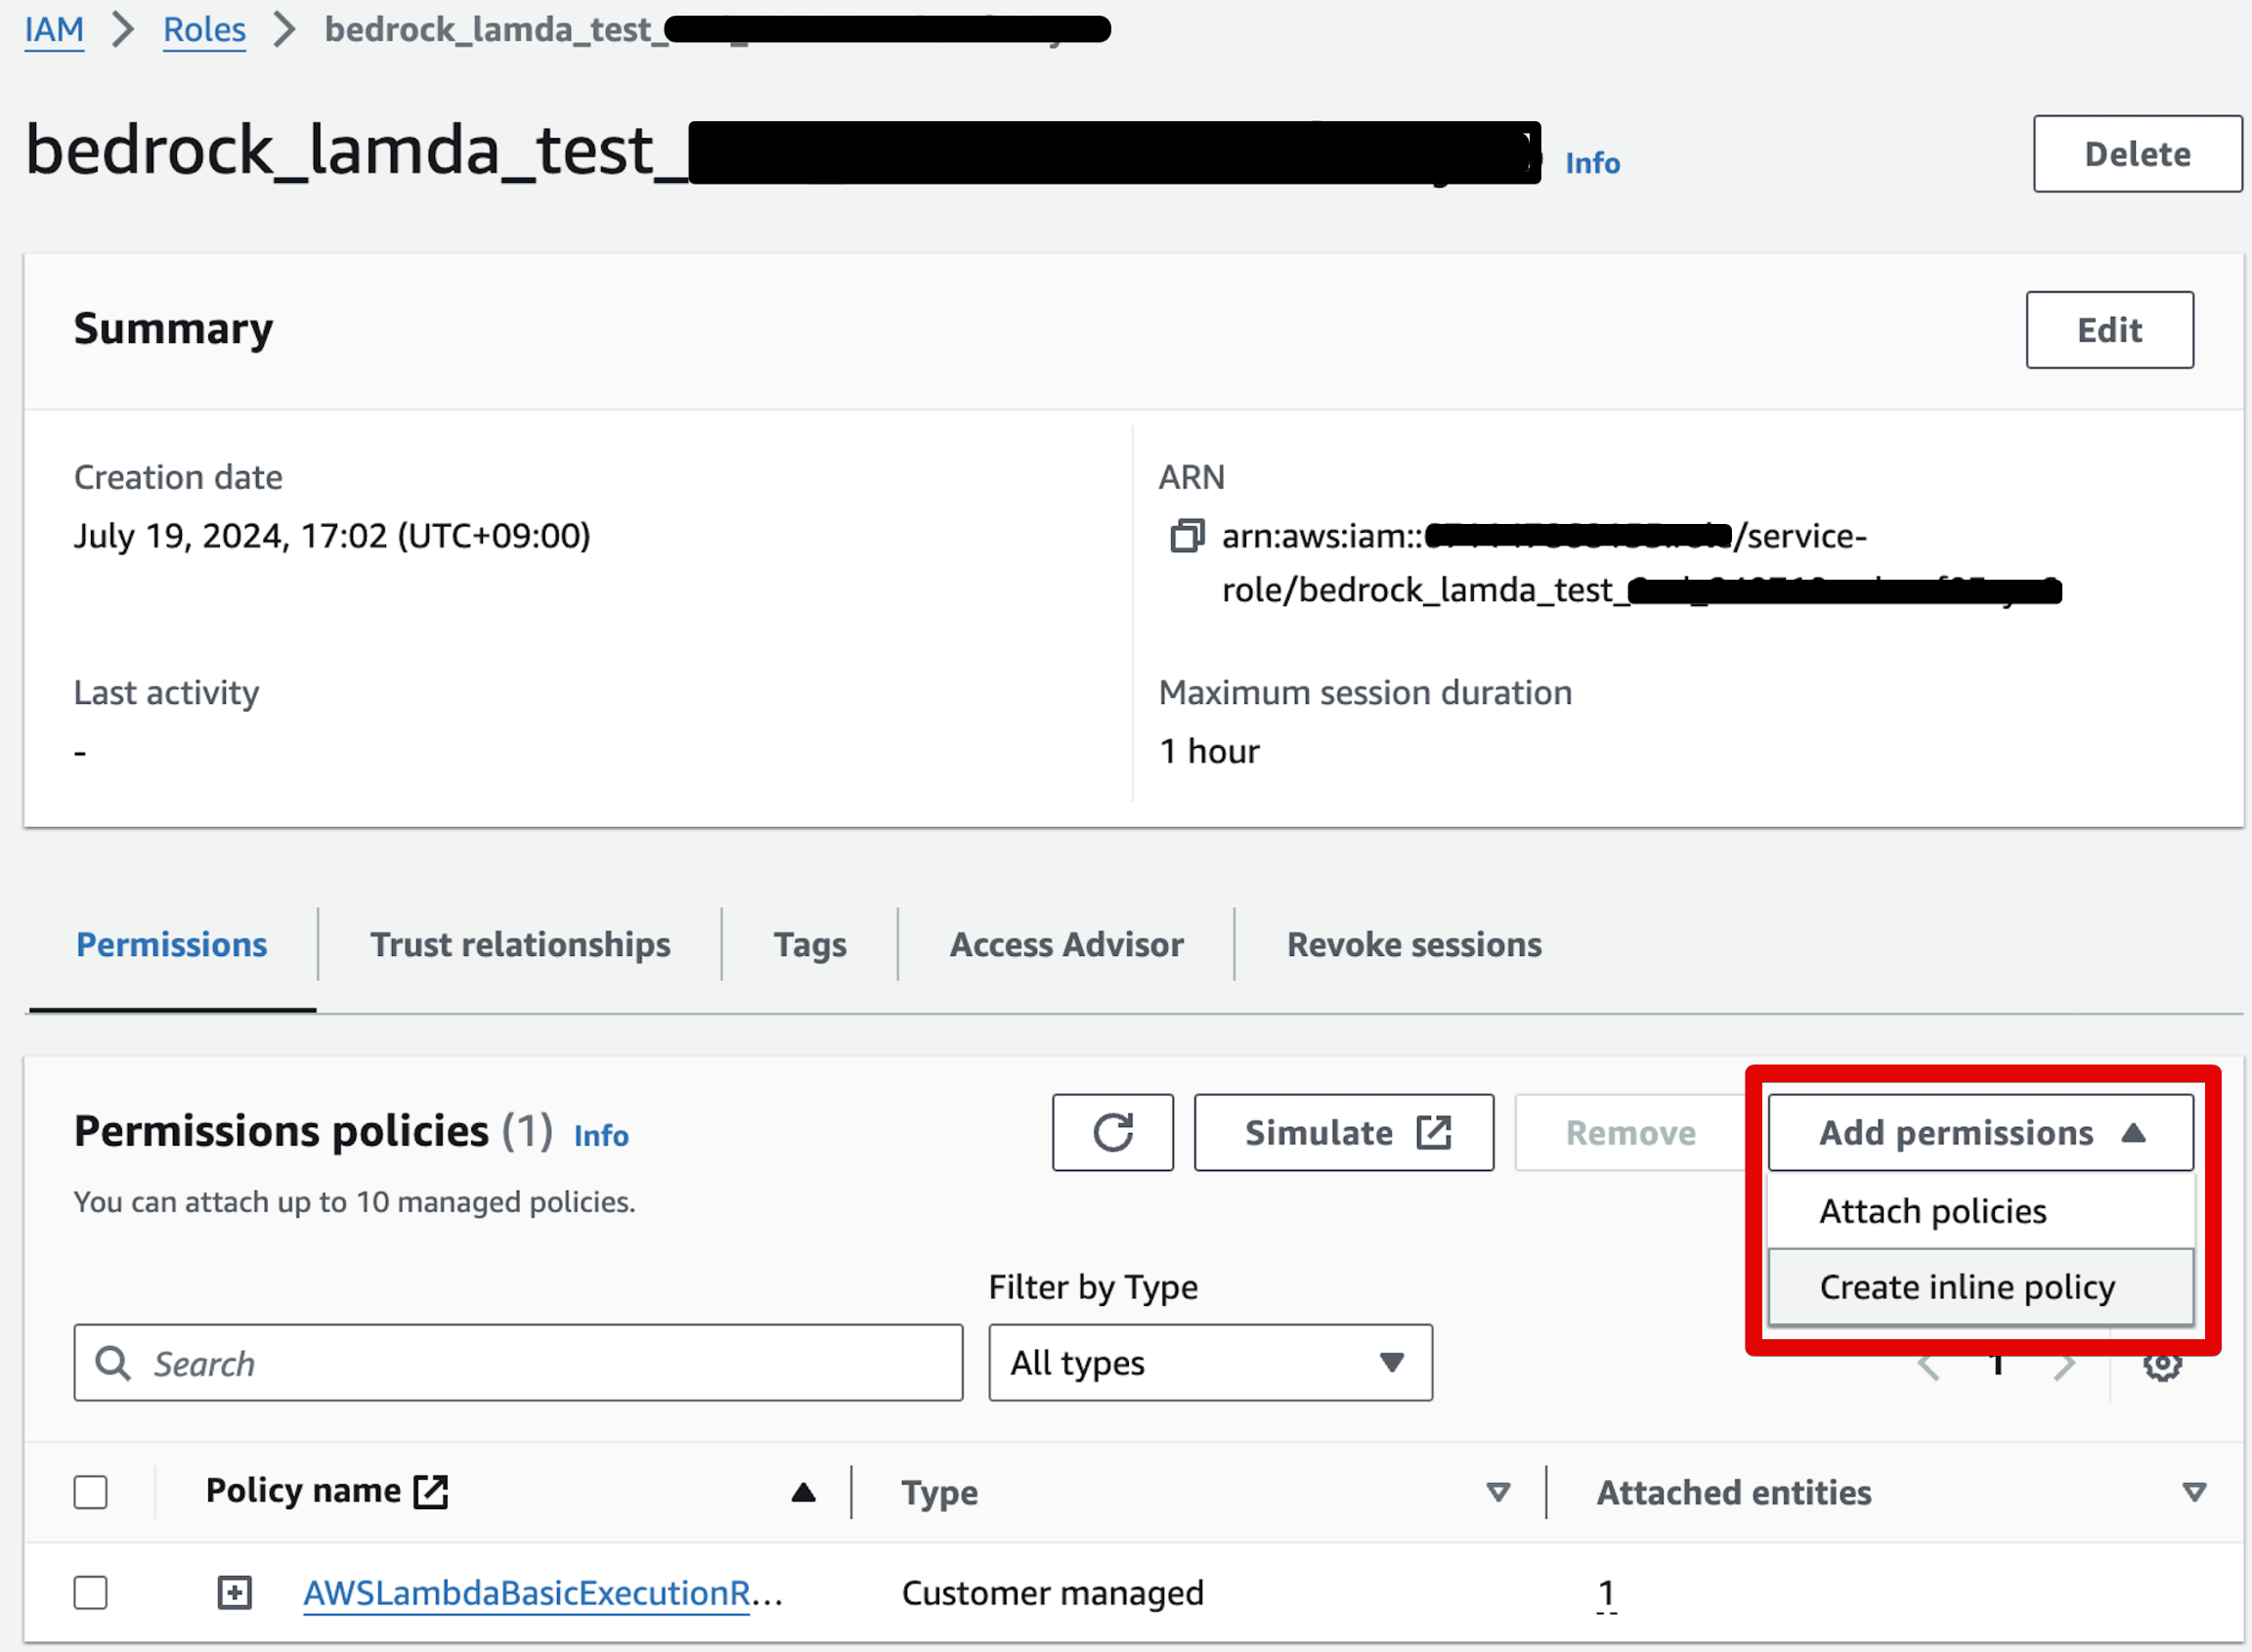Open the Info link beside Permissions policies
This screenshot has width=2252, height=1652.
[x=601, y=1136]
